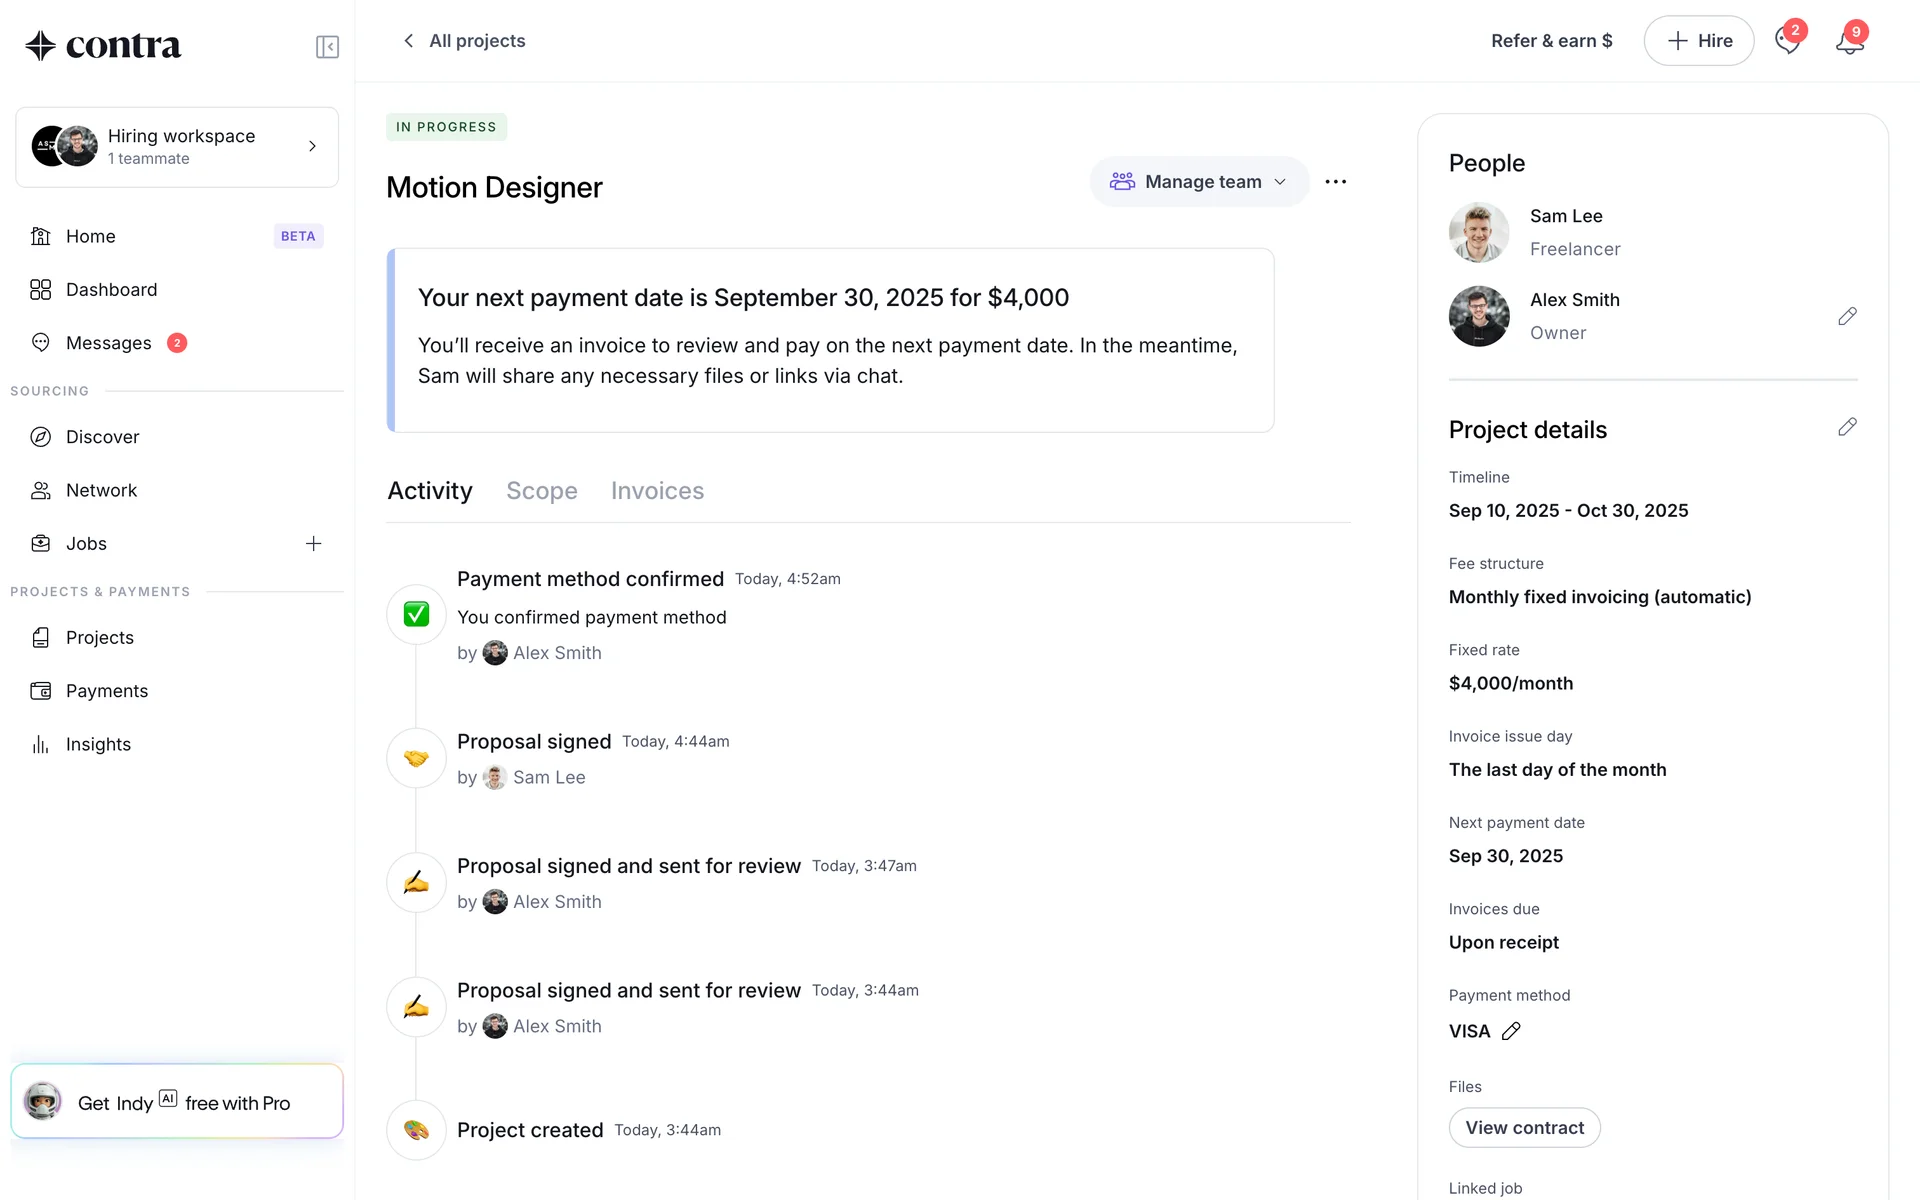1920x1200 pixels.
Task: Go back to All projects
Action: pyautogui.click(x=464, y=41)
